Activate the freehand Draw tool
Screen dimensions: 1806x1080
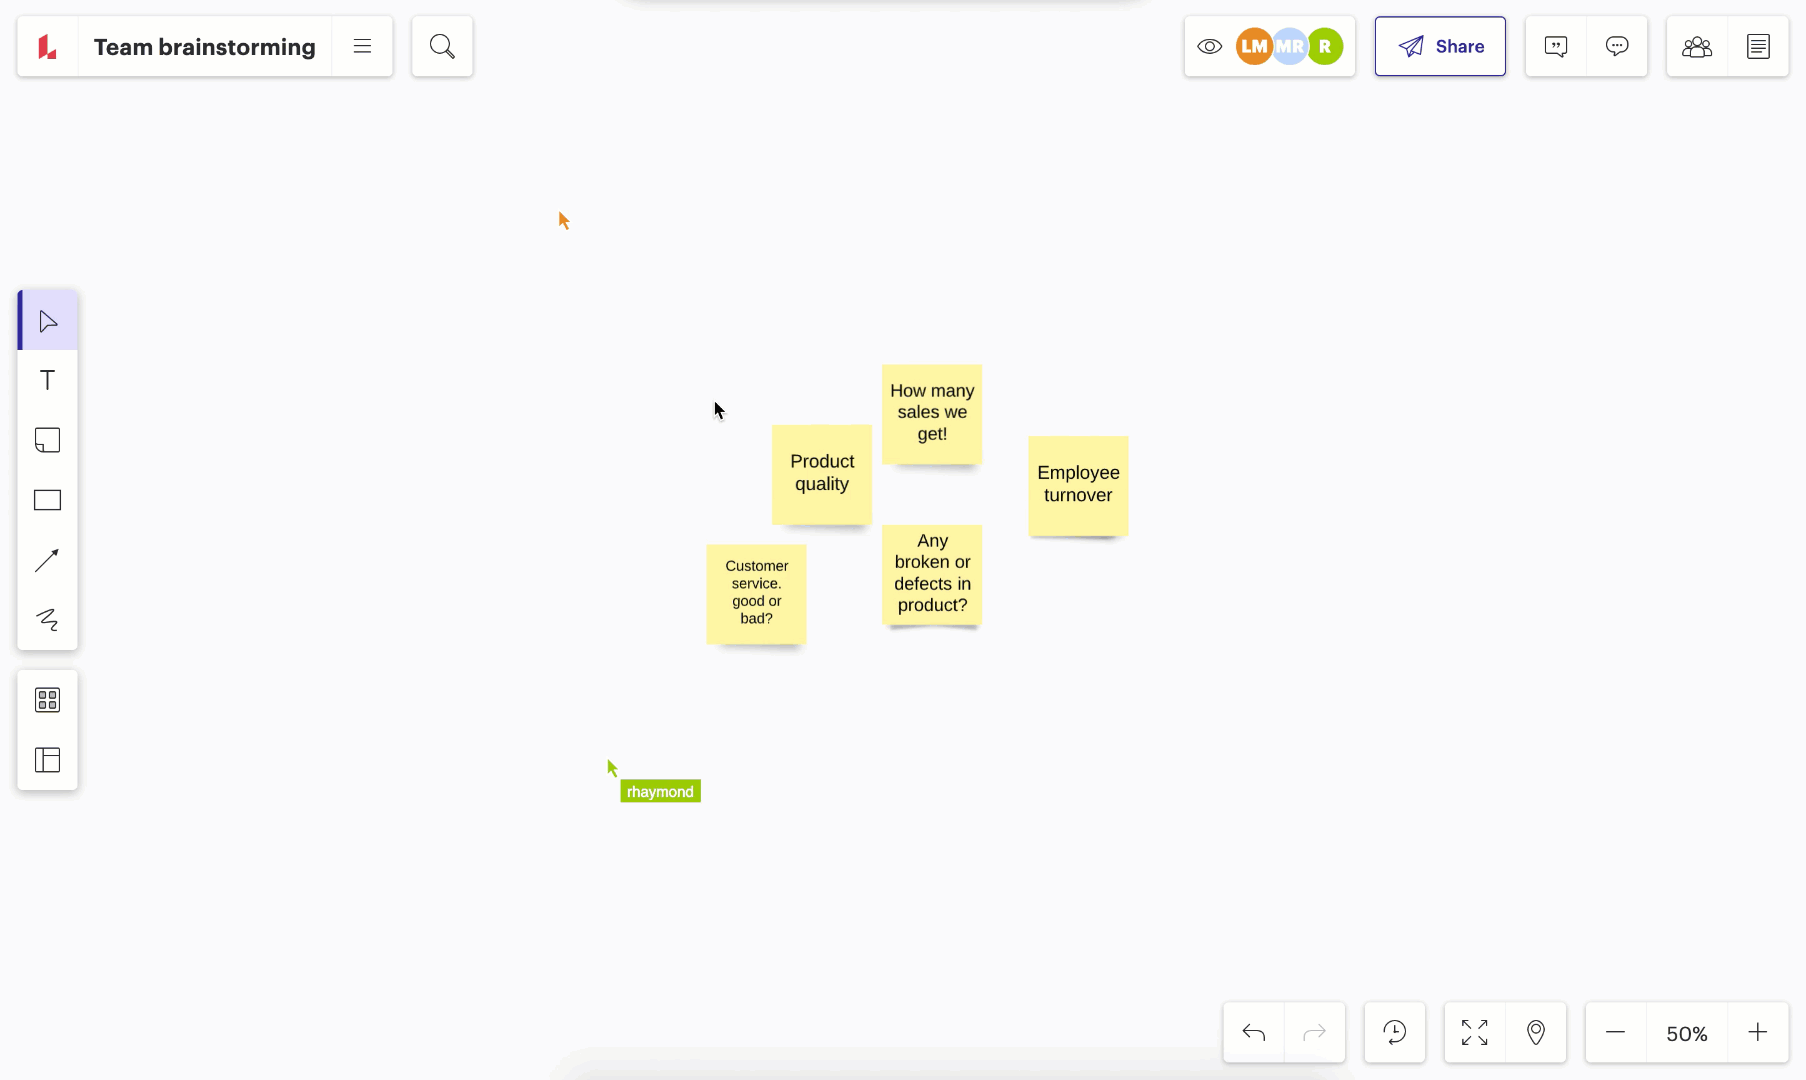[47, 620]
